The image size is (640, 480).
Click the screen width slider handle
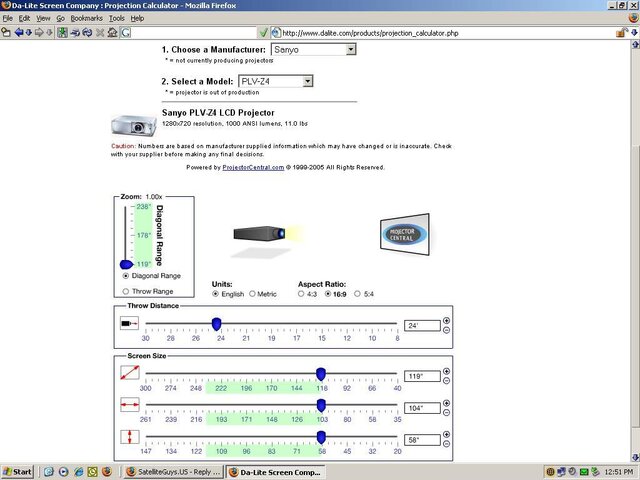point(321,406)
